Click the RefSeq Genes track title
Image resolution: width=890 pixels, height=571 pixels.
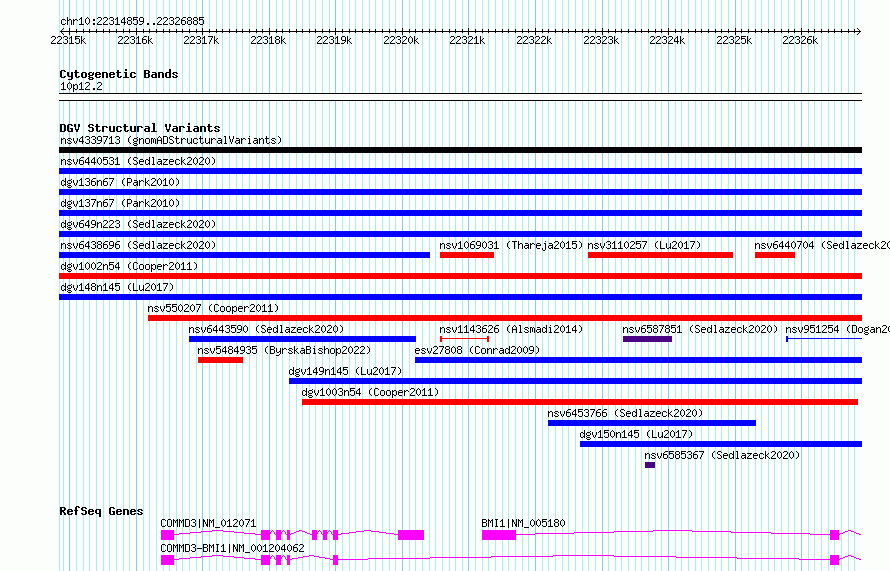point(101,511)
